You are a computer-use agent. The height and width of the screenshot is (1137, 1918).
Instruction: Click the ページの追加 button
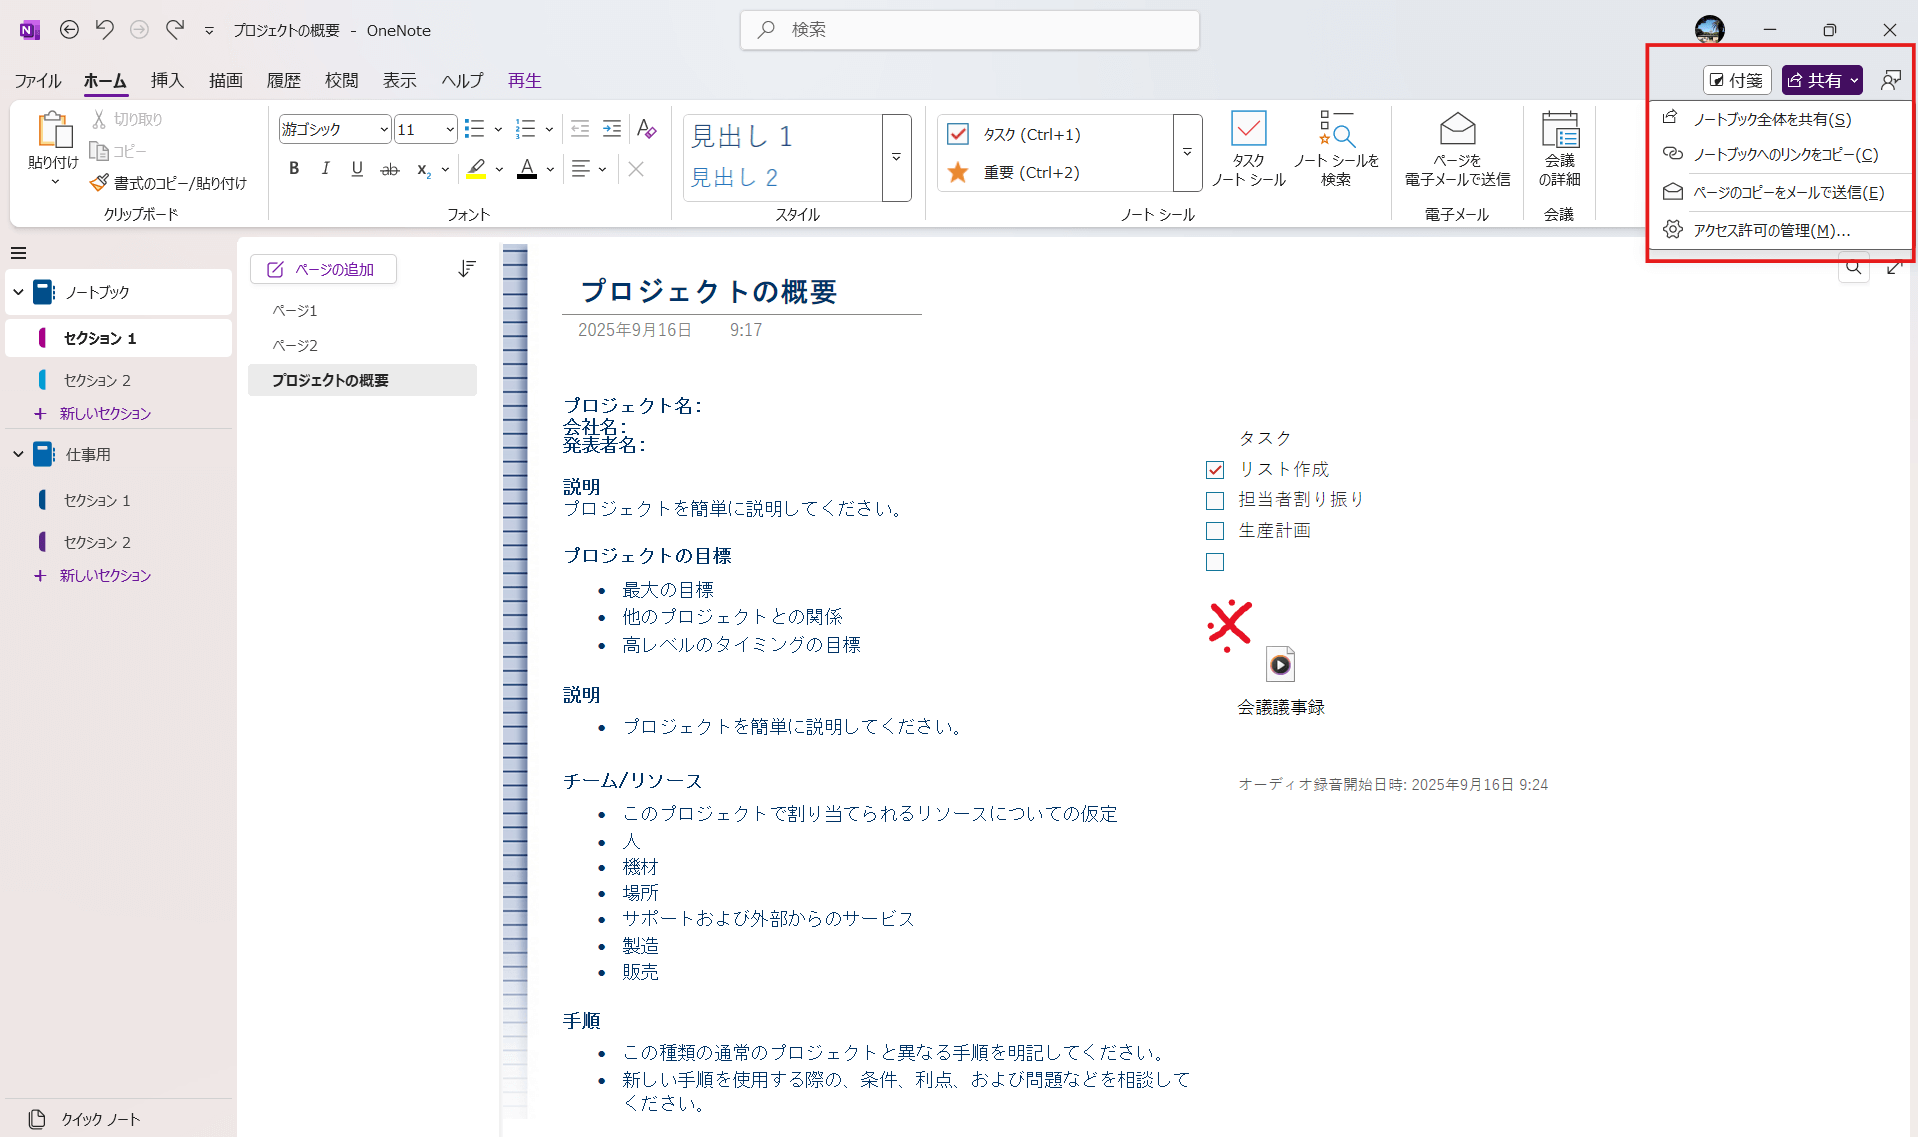323,269
